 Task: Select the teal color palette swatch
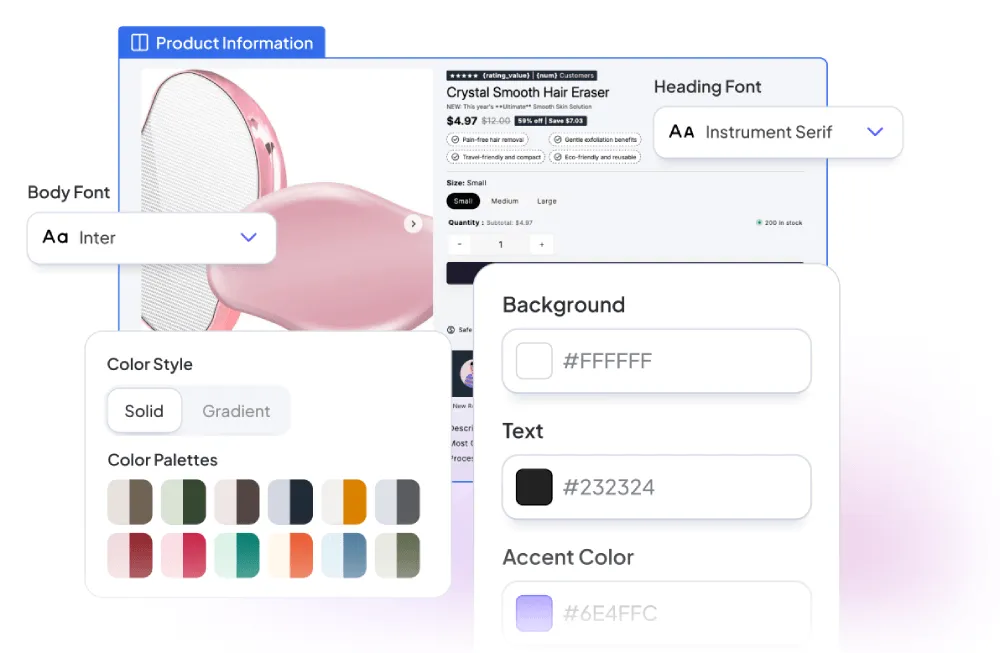237,555
